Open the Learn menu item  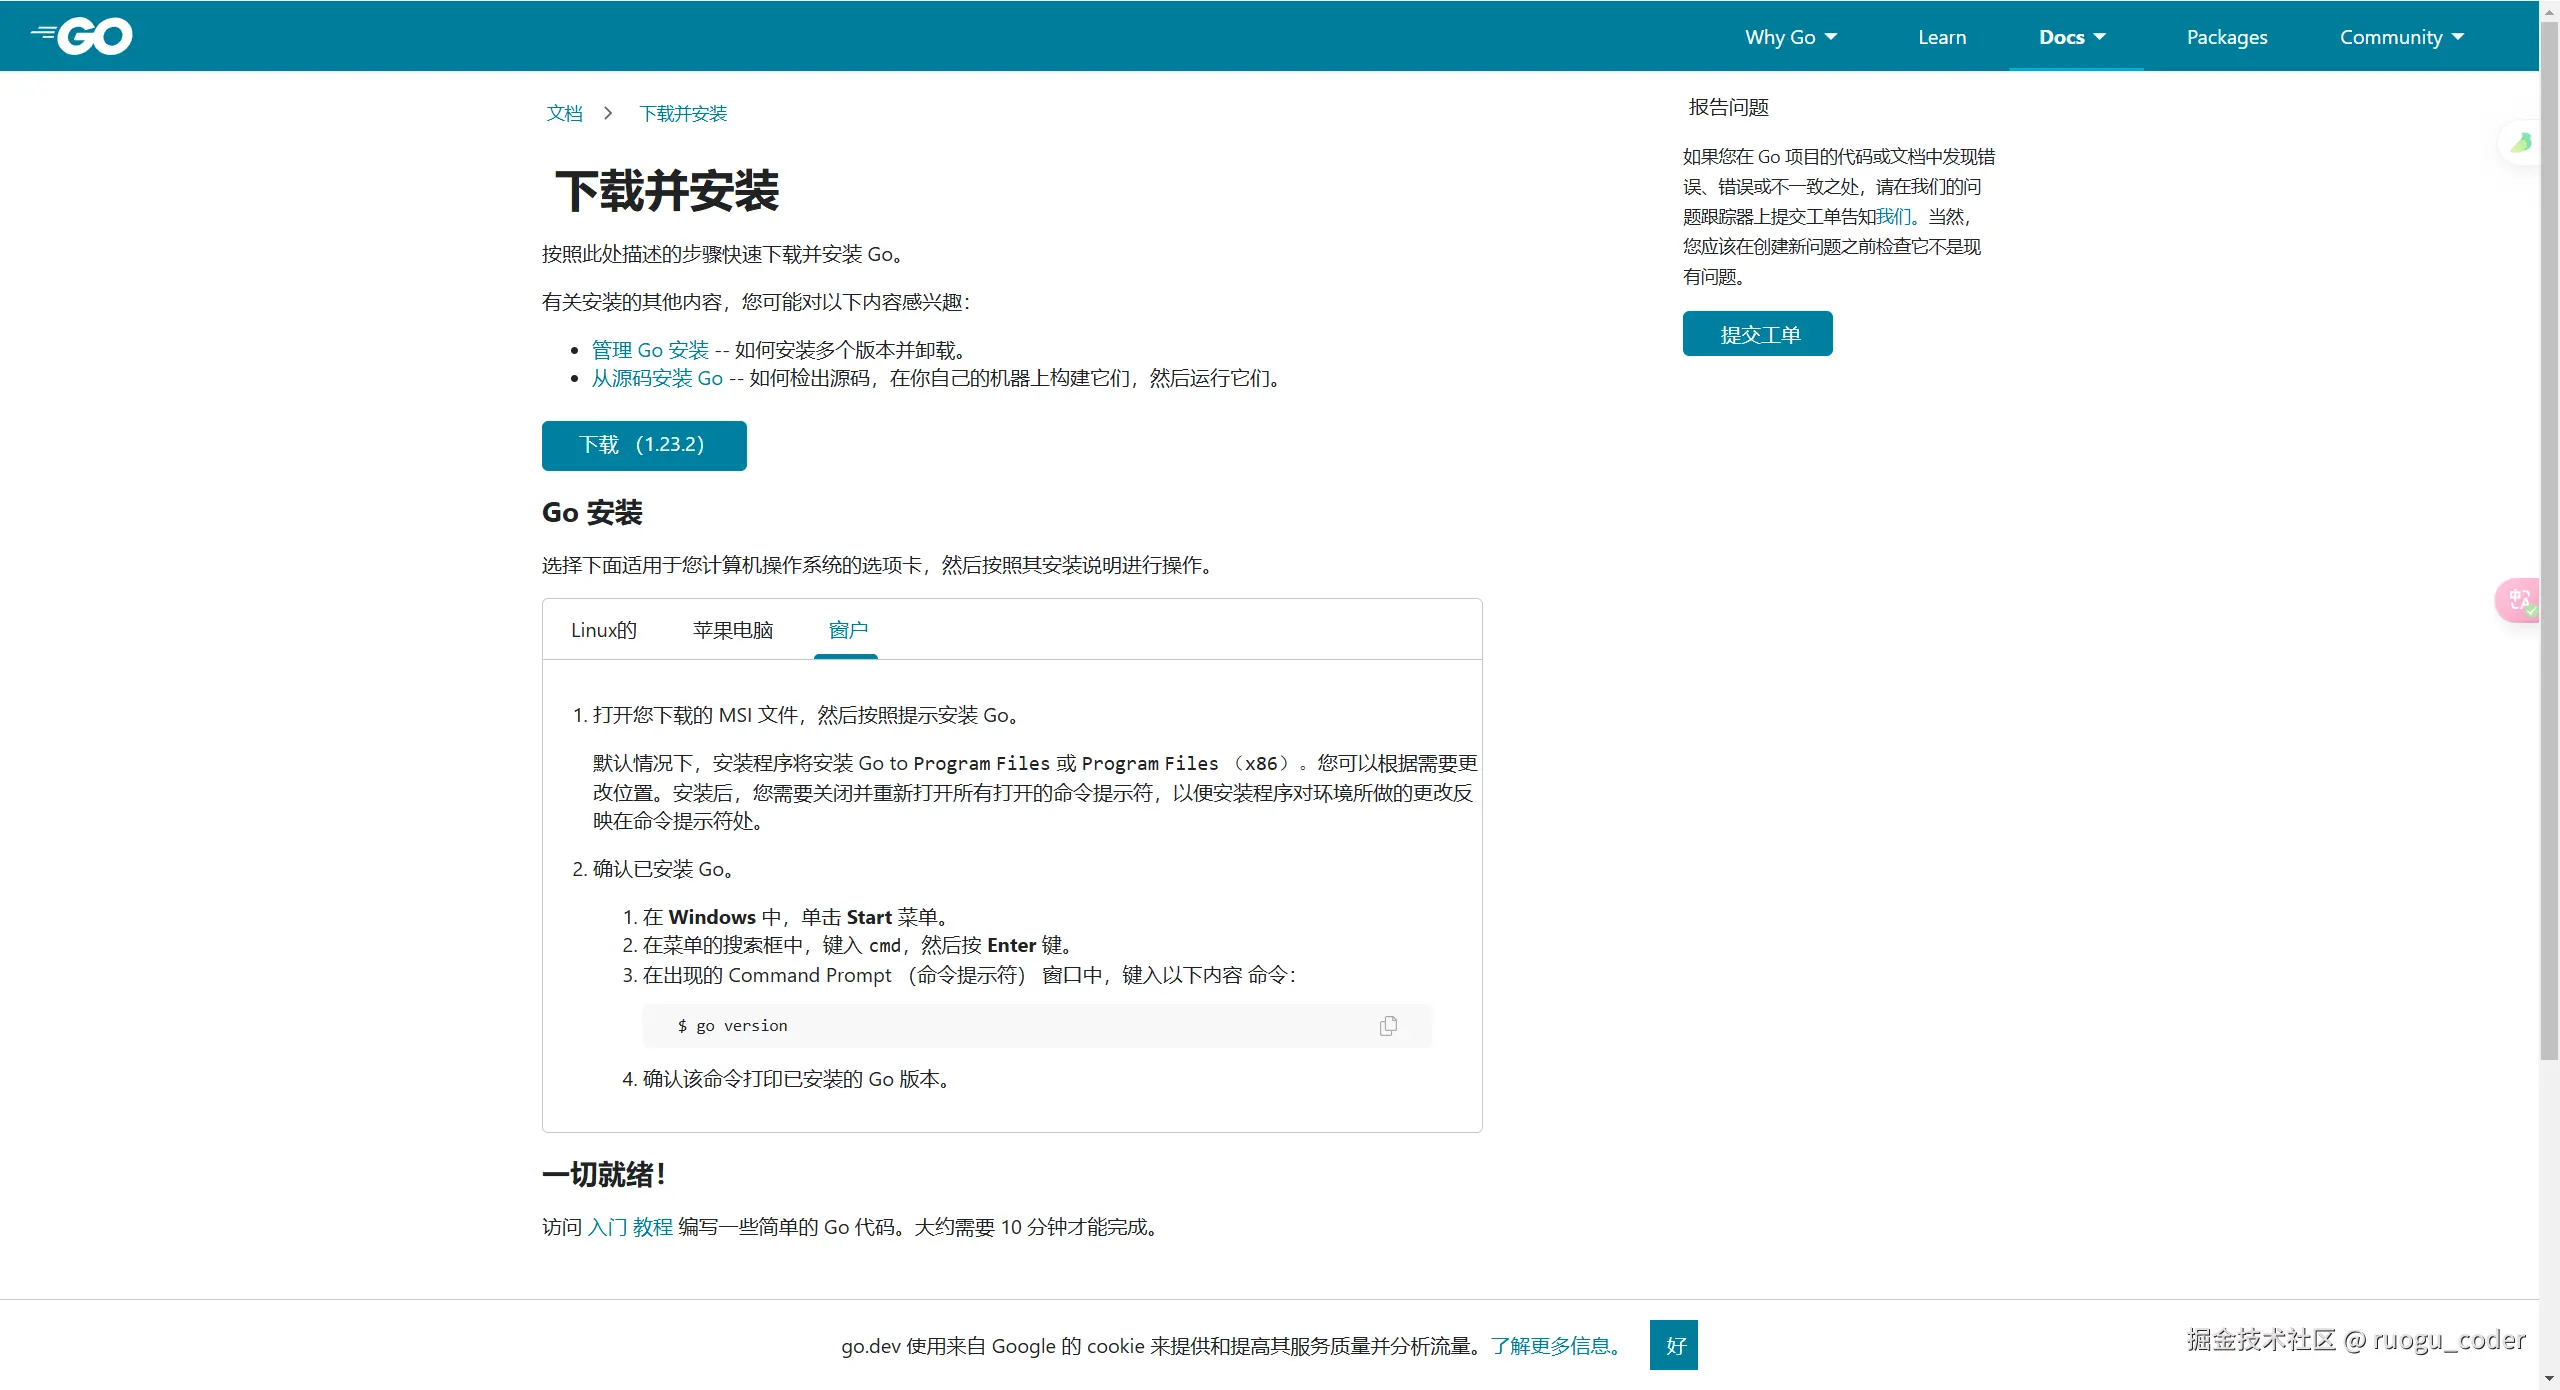click(x=1941, y=37)
